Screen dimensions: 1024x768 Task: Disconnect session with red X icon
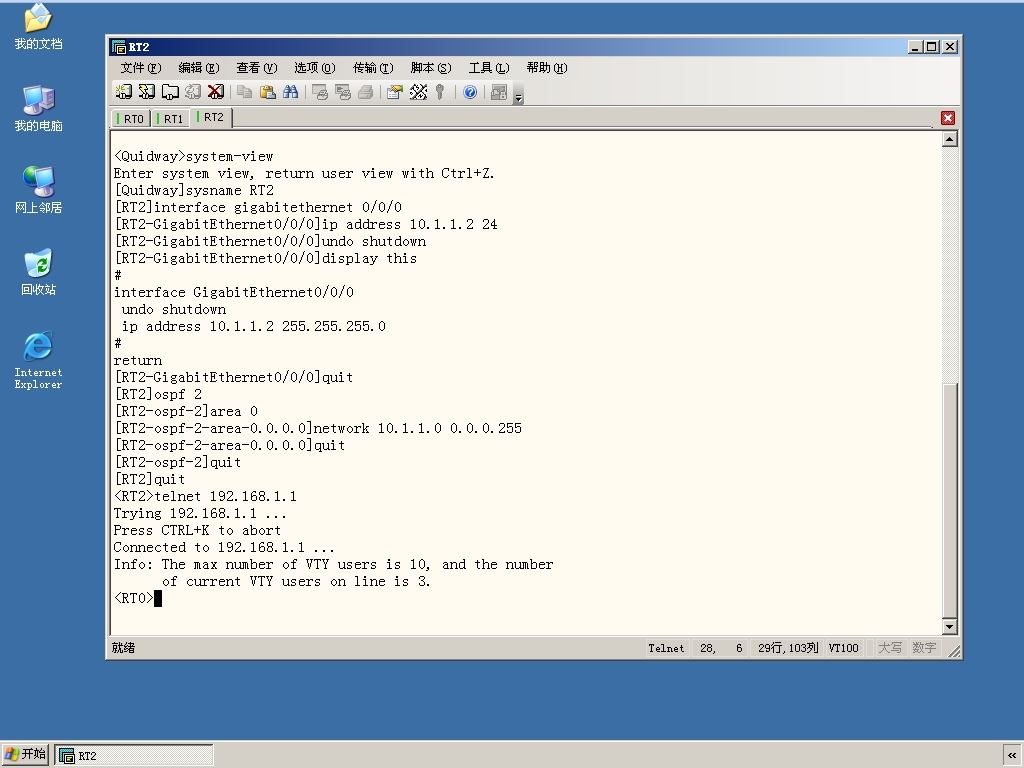[216, 92]
